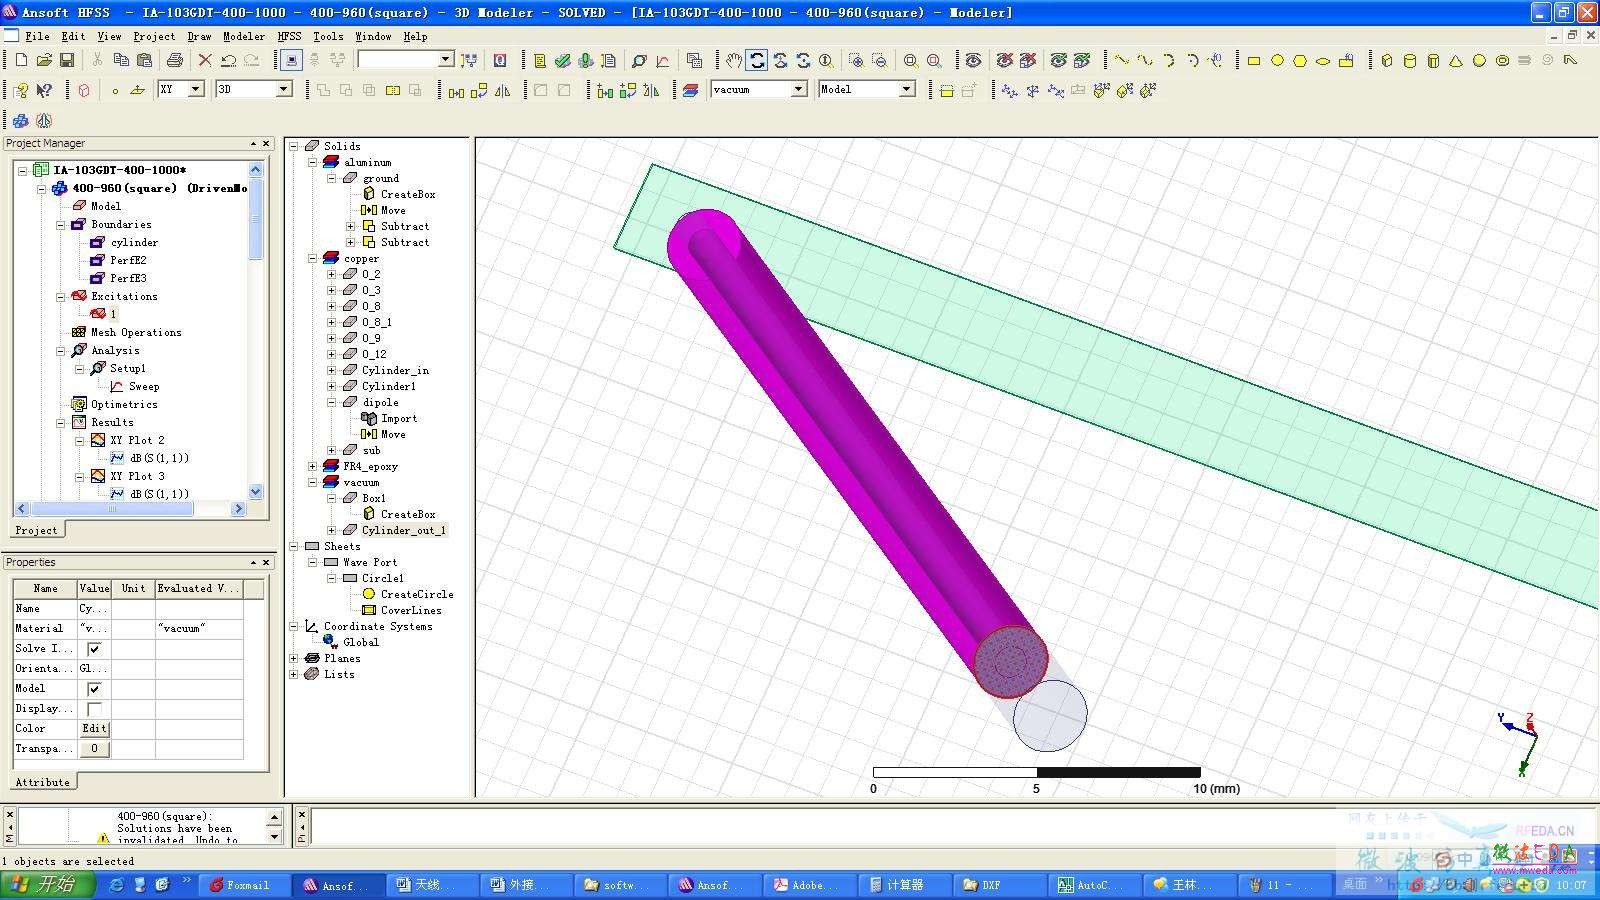This screenshot has width=1600, height=900.
Task: Switch to the Project tab
Action: (37, 530)
